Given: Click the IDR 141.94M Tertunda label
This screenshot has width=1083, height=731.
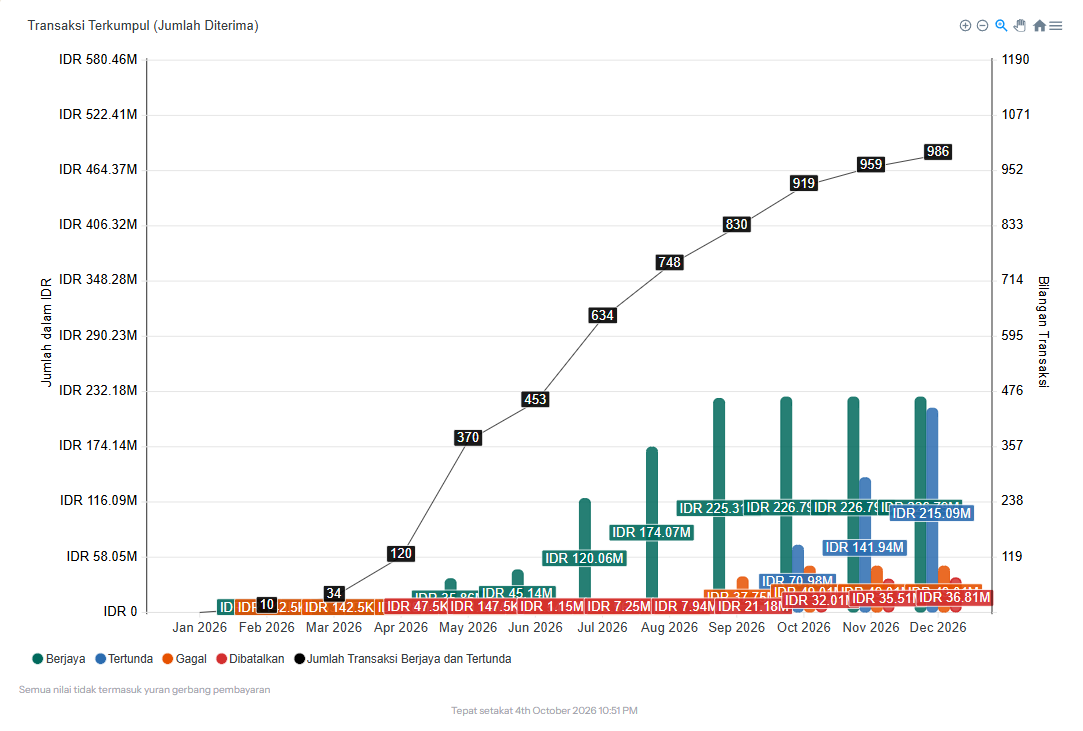Looking at the screenshot, I should coord(865,547).
